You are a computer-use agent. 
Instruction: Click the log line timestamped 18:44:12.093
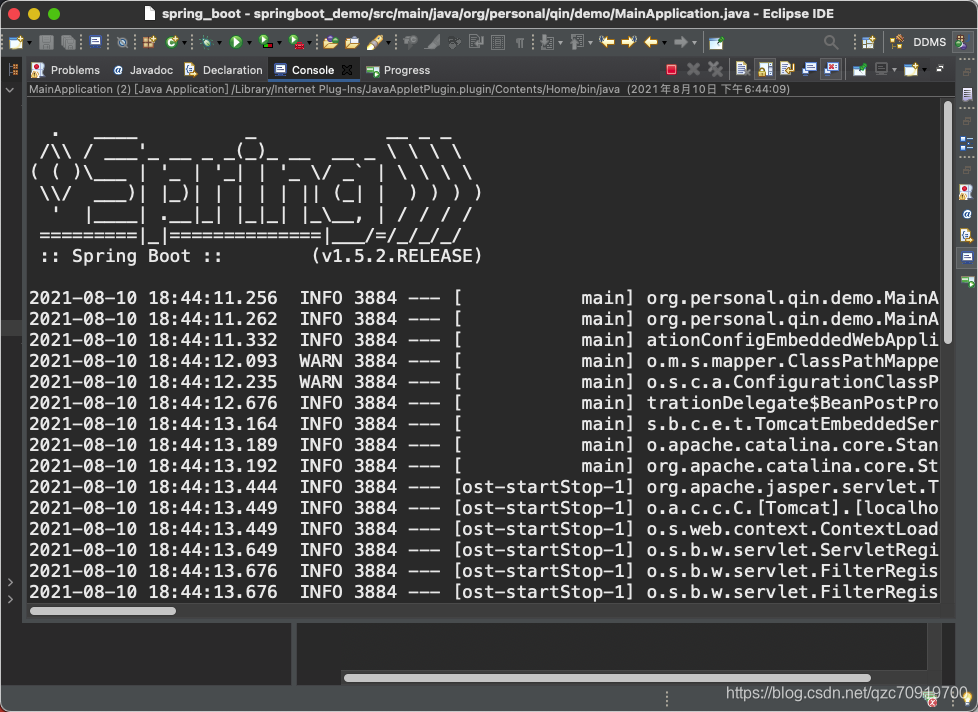click(483, 361)
